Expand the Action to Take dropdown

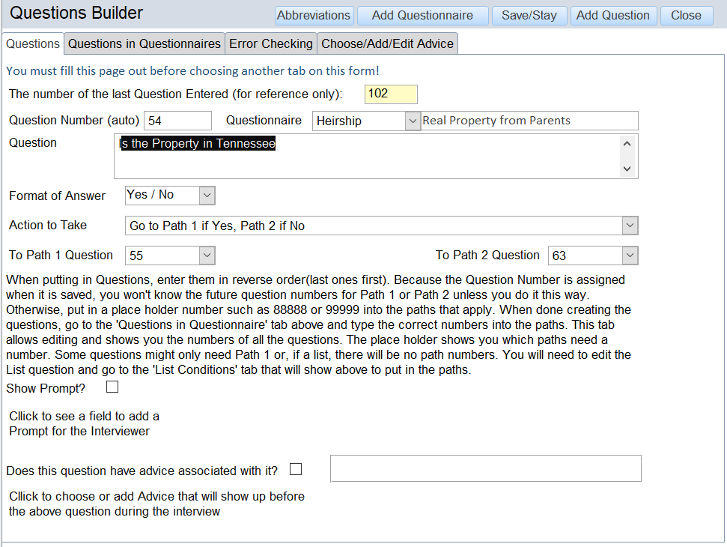(629, 226)
